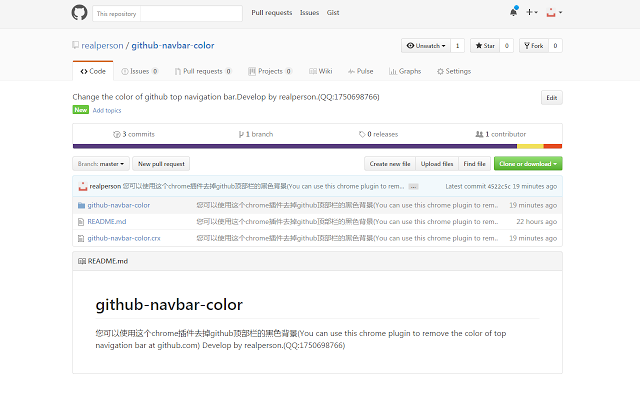Click the watchers count next to Unwatch
The image size is (640, 400).
tap(457, 46)
